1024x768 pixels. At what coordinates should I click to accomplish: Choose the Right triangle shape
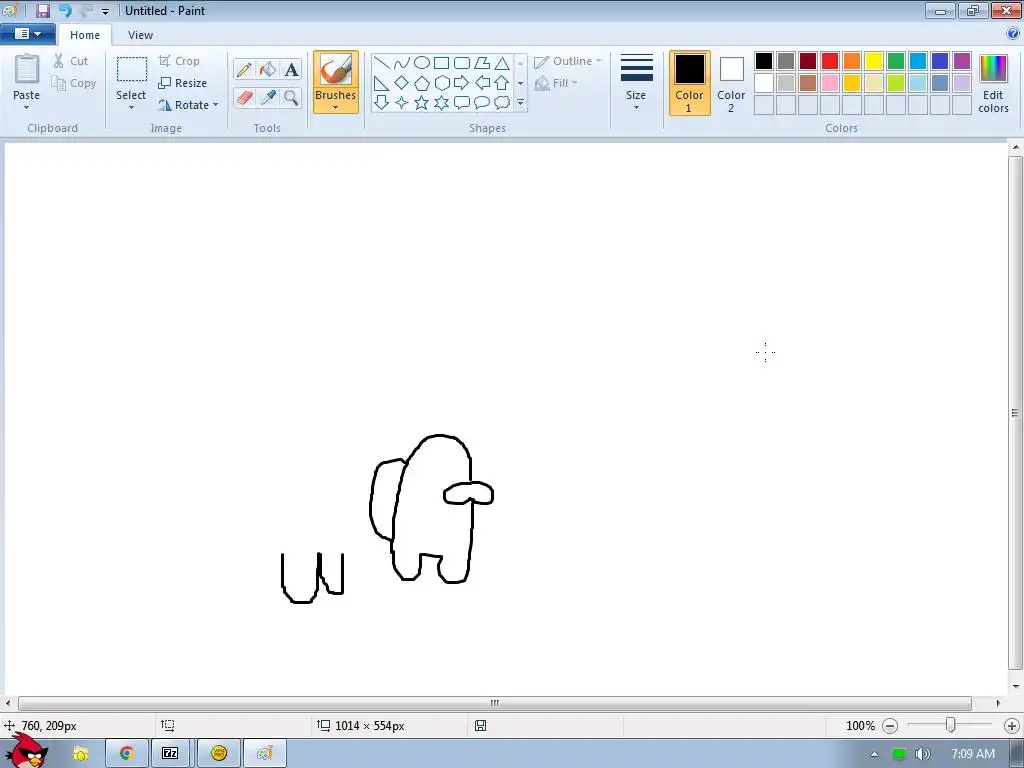pyautogui.click(x=381, y=83)
